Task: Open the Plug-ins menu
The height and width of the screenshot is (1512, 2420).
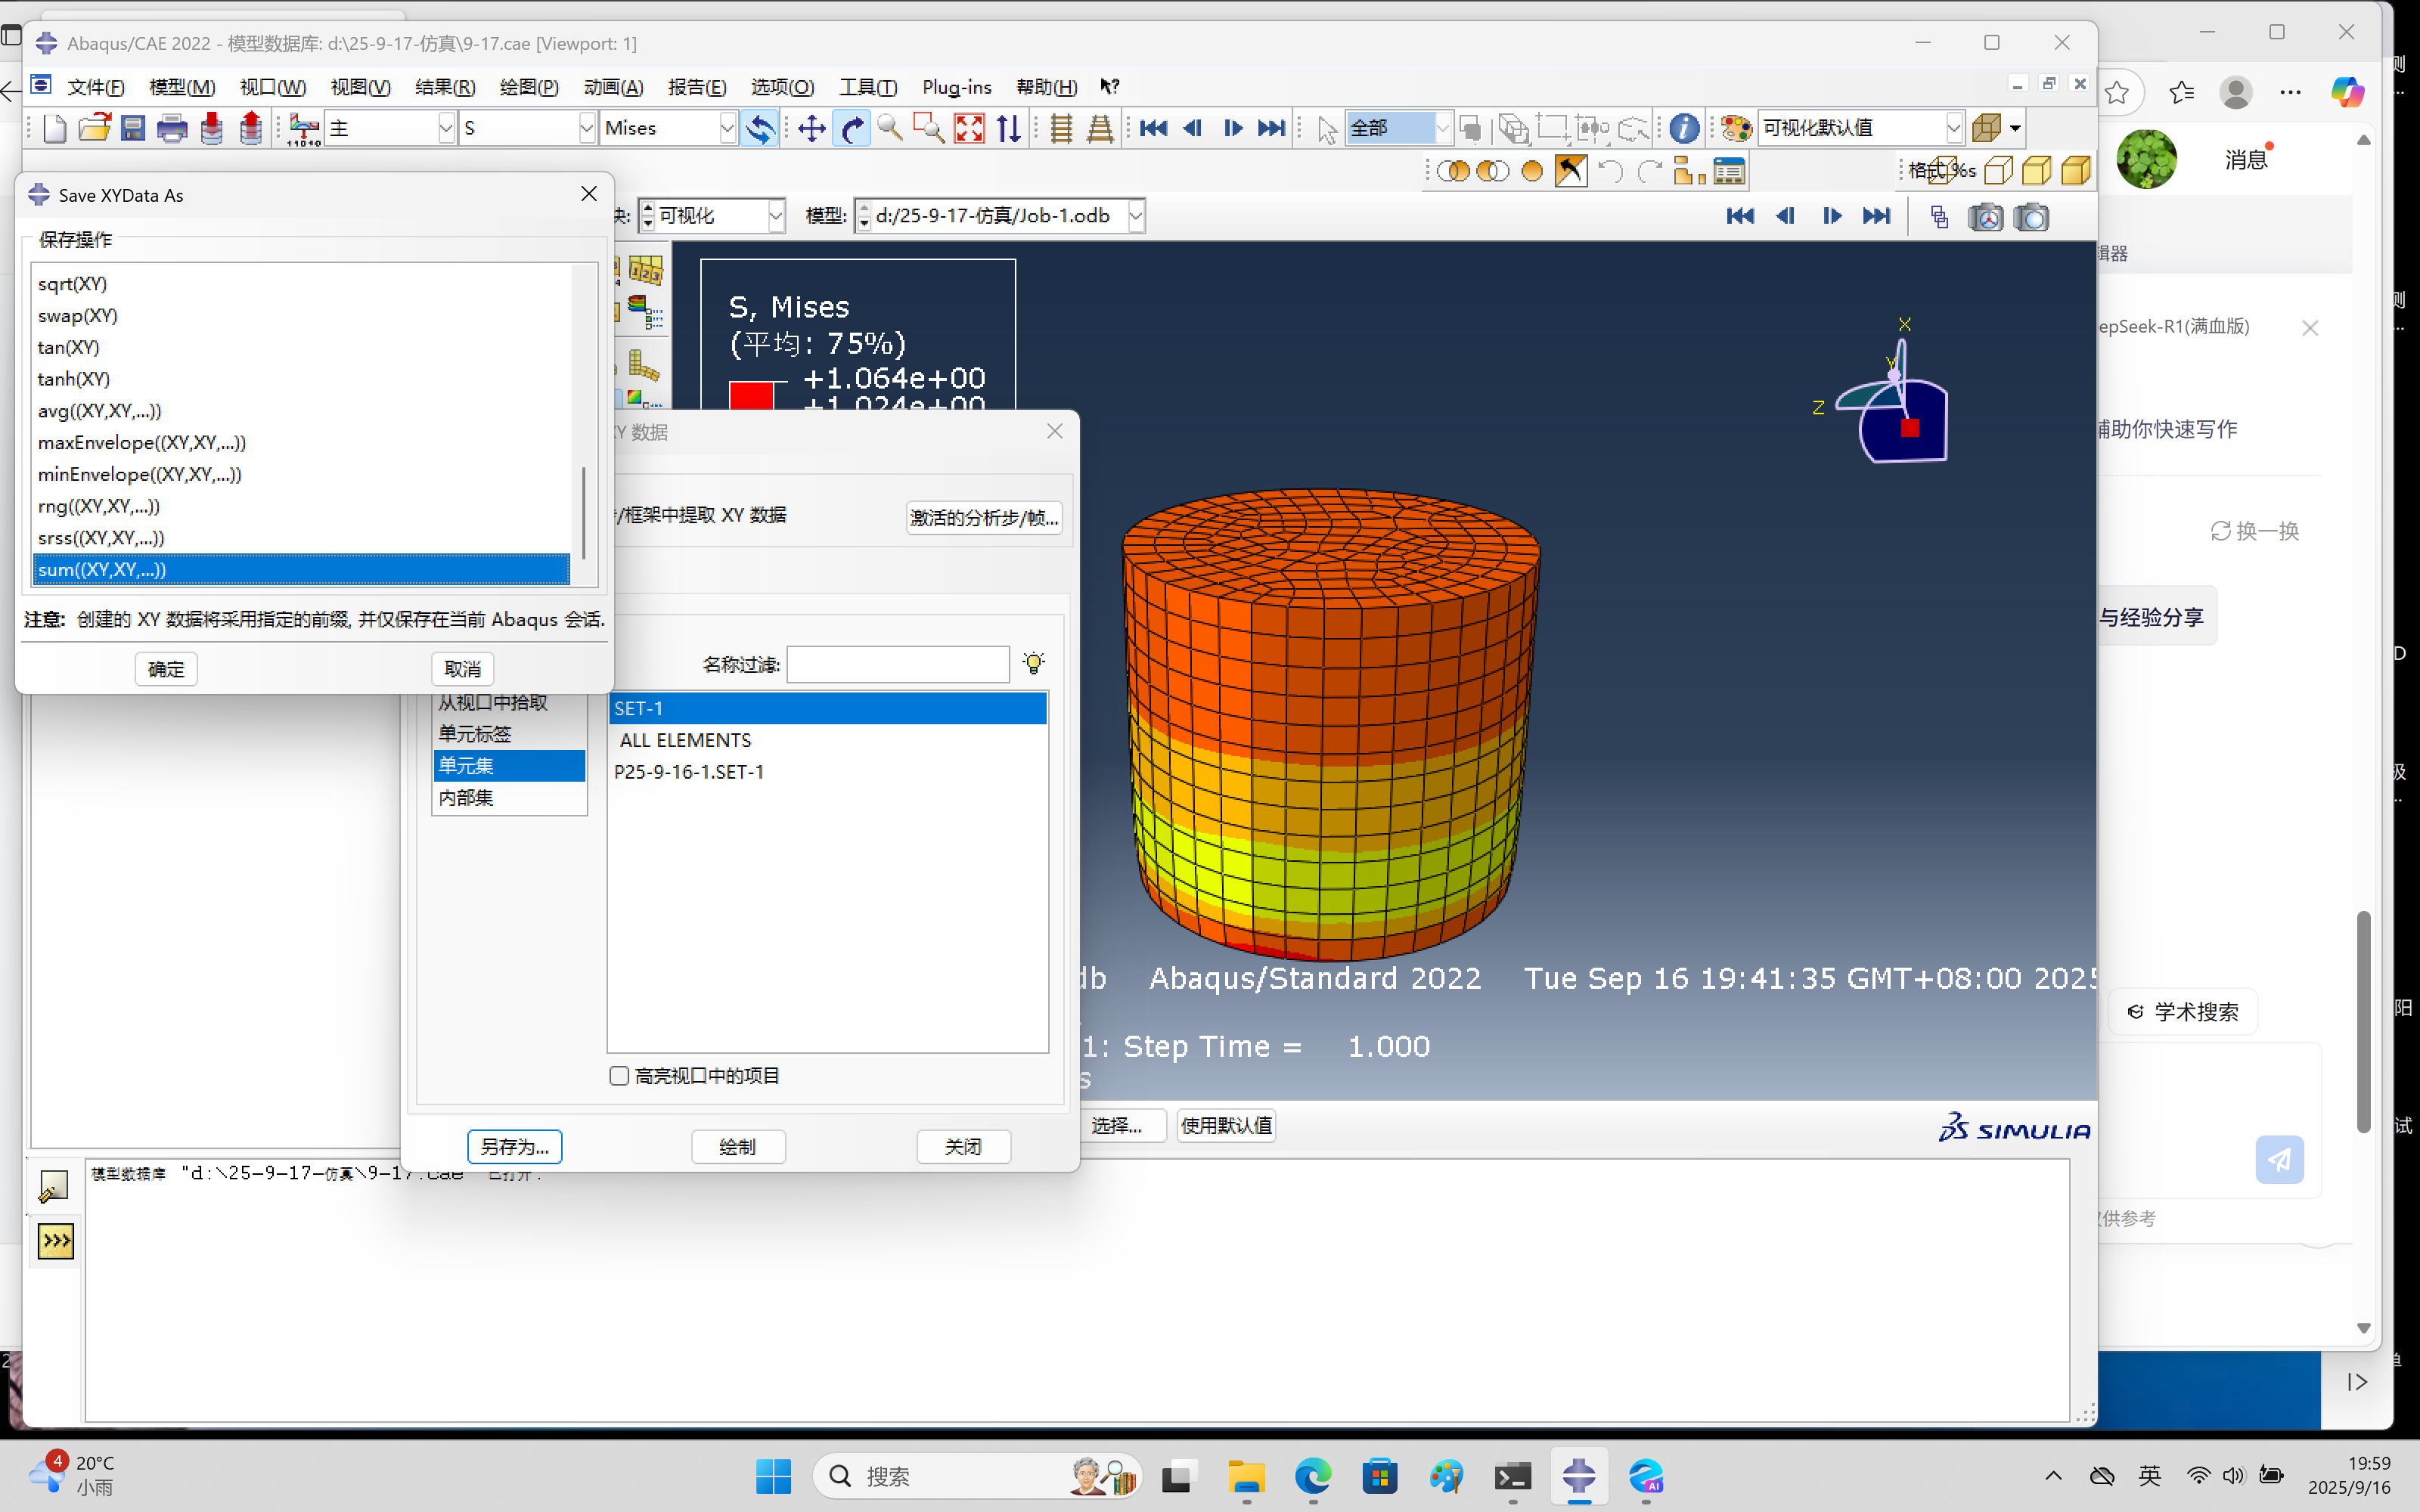Action: (x=957, y=87)
